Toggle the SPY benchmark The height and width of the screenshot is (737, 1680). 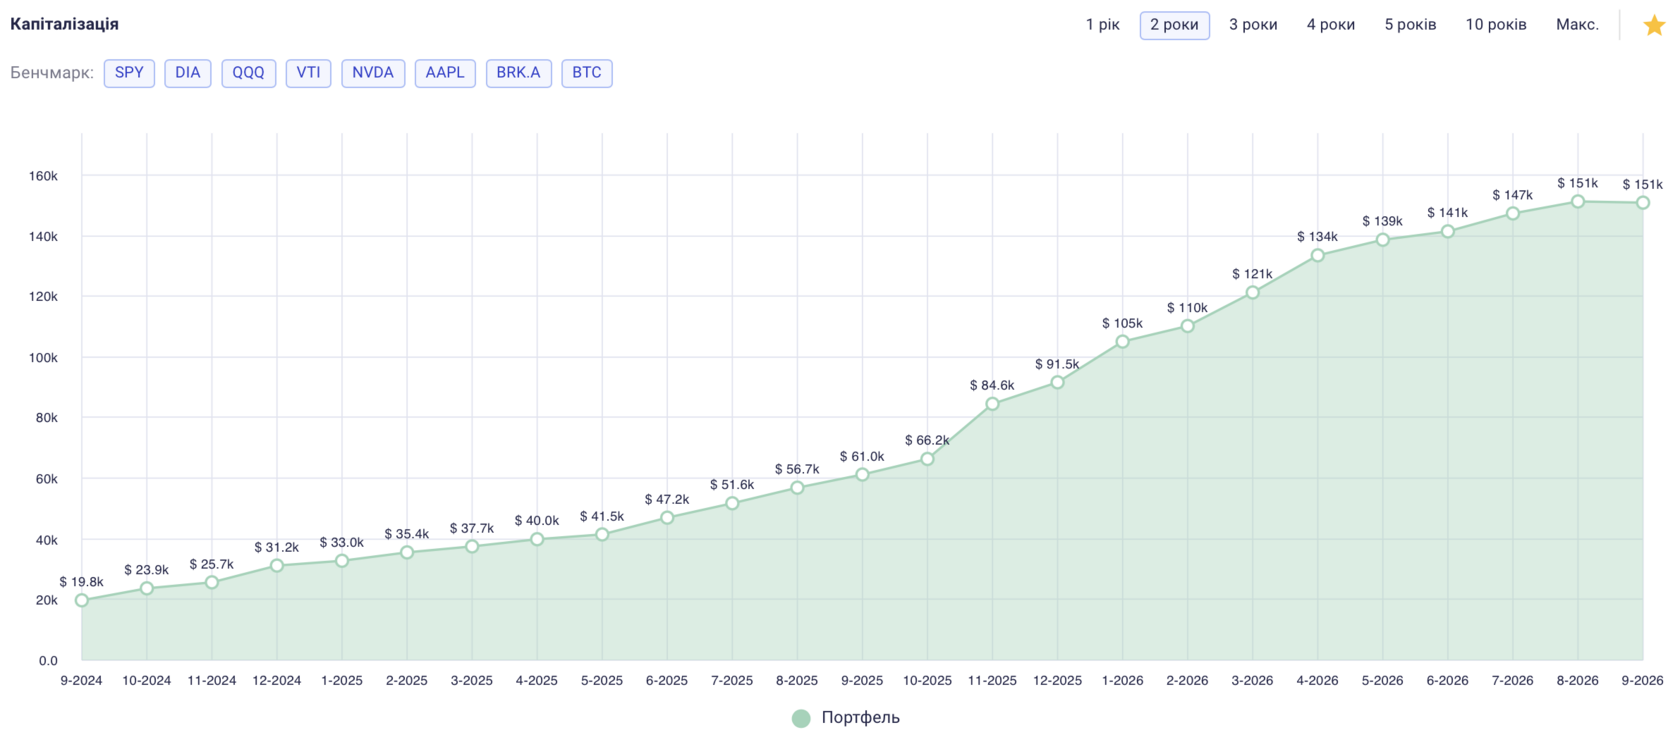click(x=129, y=73)
